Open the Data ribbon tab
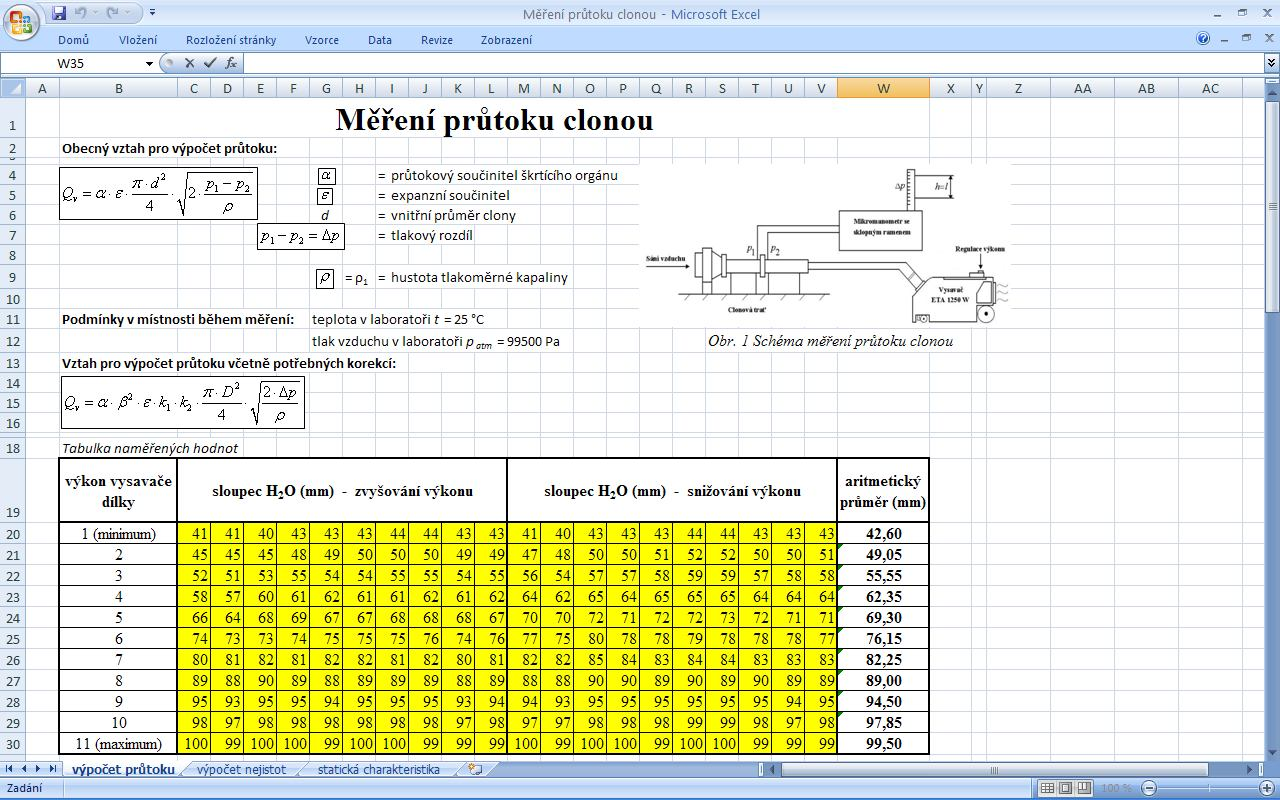The height and width of the screenshot is (800, 1280). (380, 40)
